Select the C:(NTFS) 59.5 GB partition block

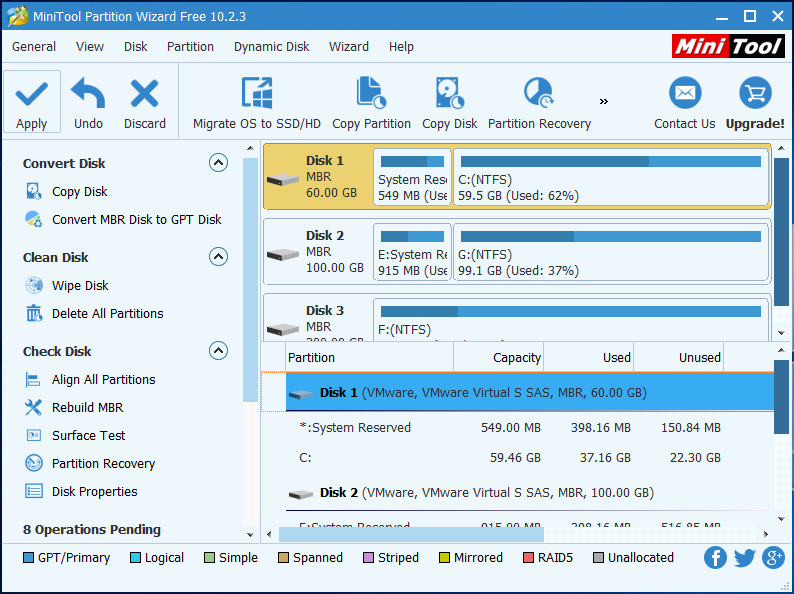(x=611, y=177)
